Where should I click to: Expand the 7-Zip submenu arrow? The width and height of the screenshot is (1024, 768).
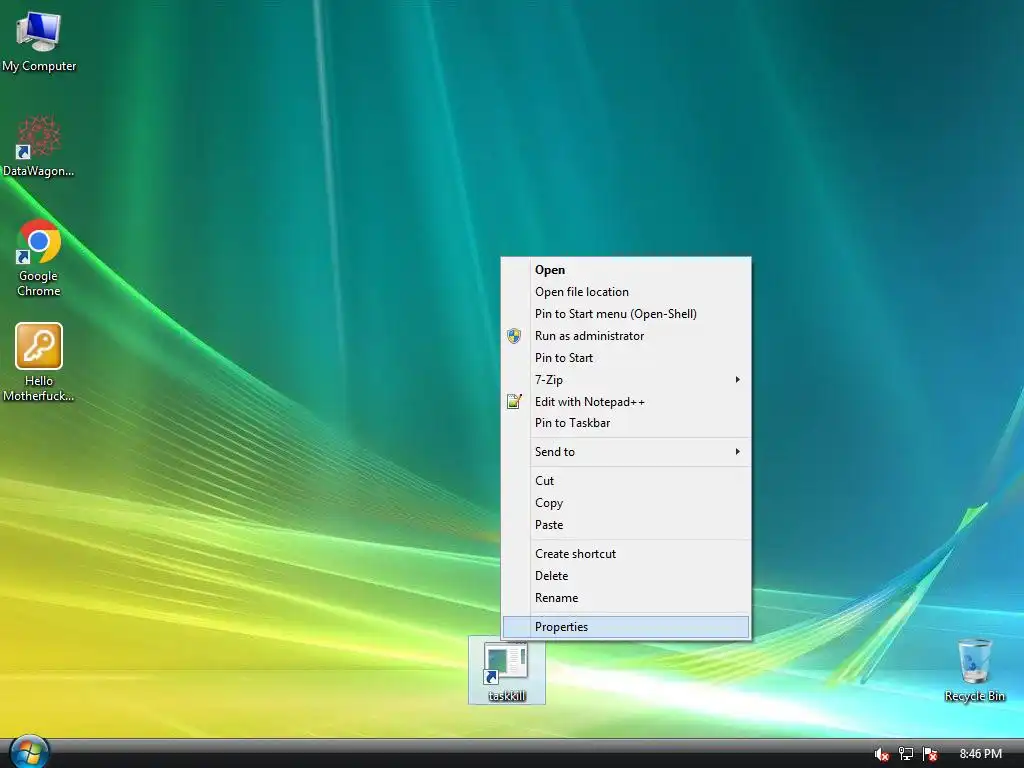pyautogui.click(x=737, y=379)
